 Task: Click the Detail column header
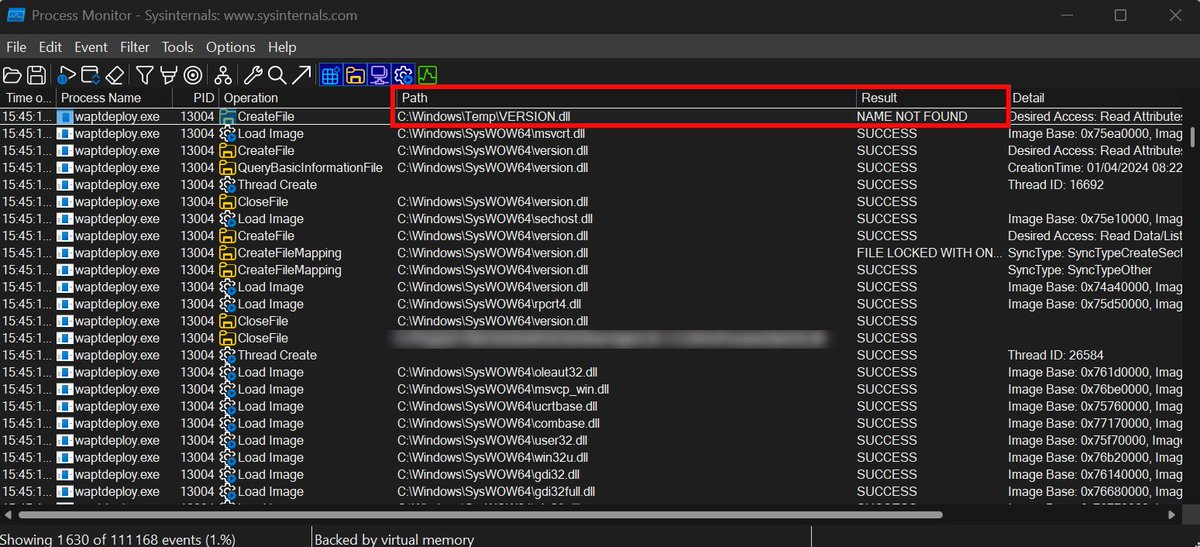pos(1097,98)
